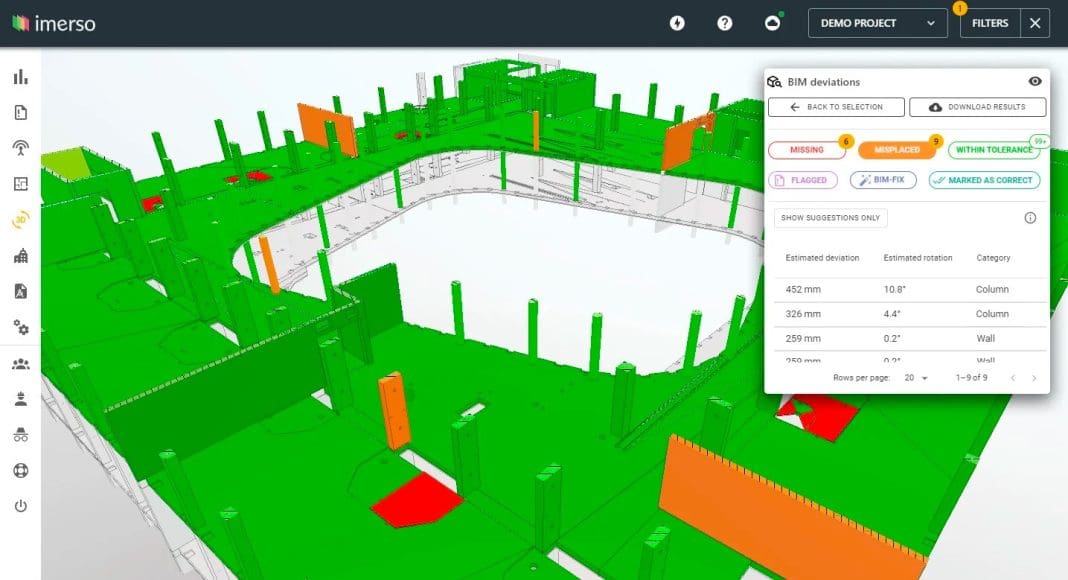Open the Filters button in top bar
This screenshot has width=1068, height=580.
click(x=989, y=23)
